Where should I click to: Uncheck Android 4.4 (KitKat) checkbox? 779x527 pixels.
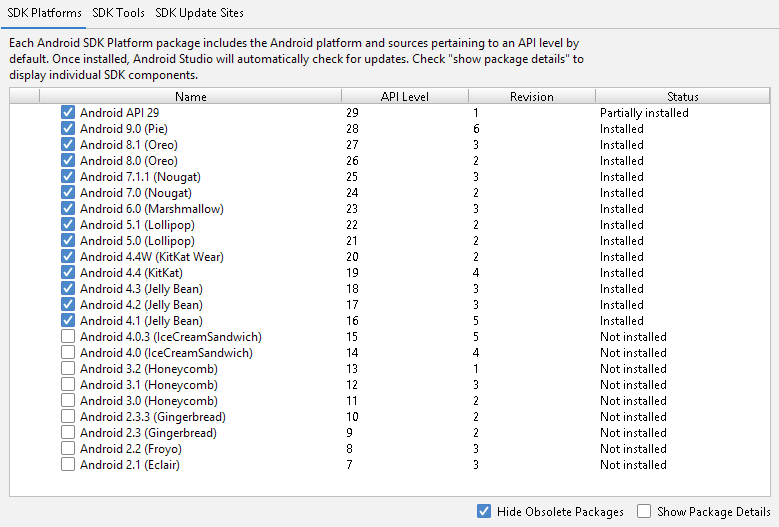(68, 272)
